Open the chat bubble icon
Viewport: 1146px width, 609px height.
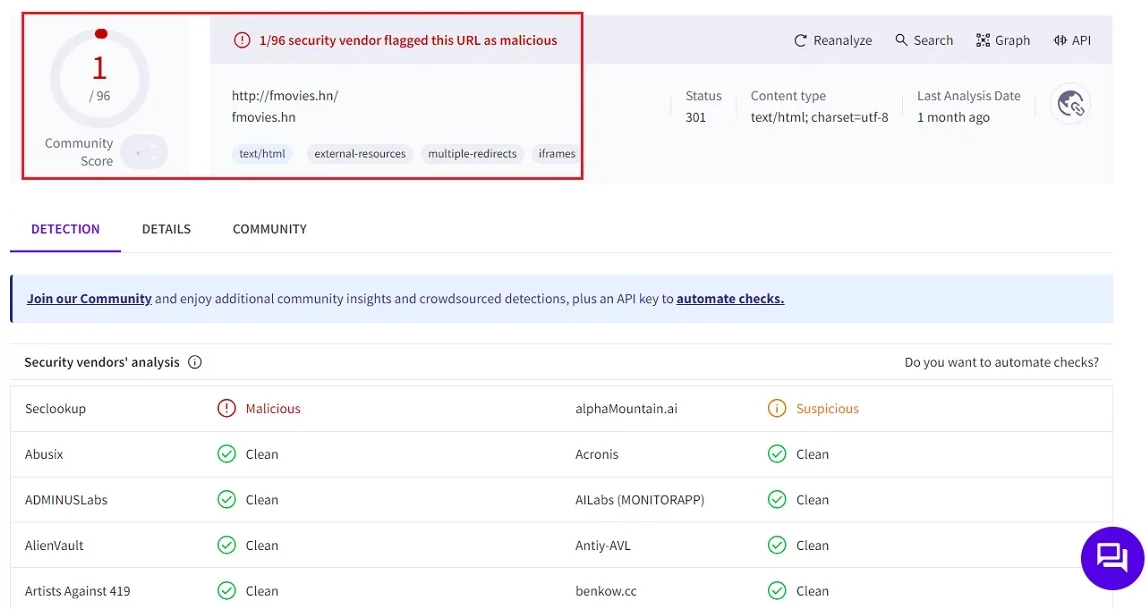coord(1112,558)
